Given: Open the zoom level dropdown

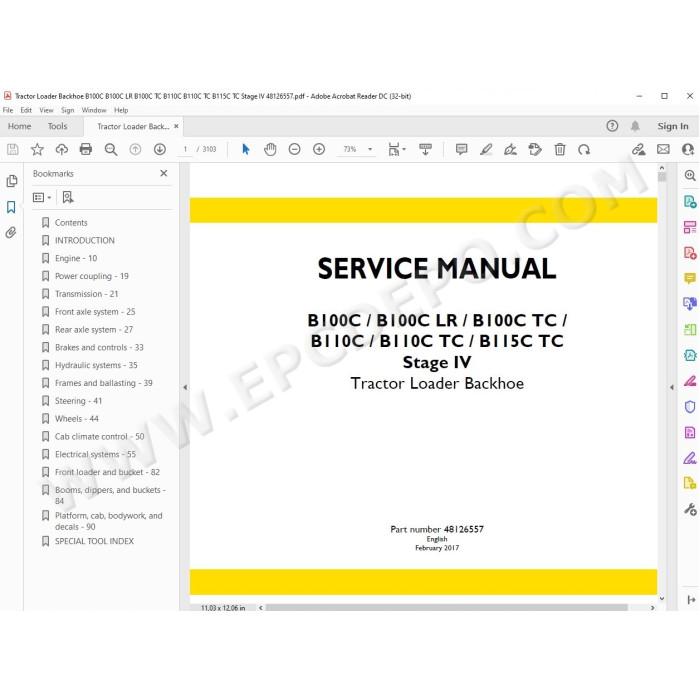Looking at the screenshot, I should click(370, 149).
